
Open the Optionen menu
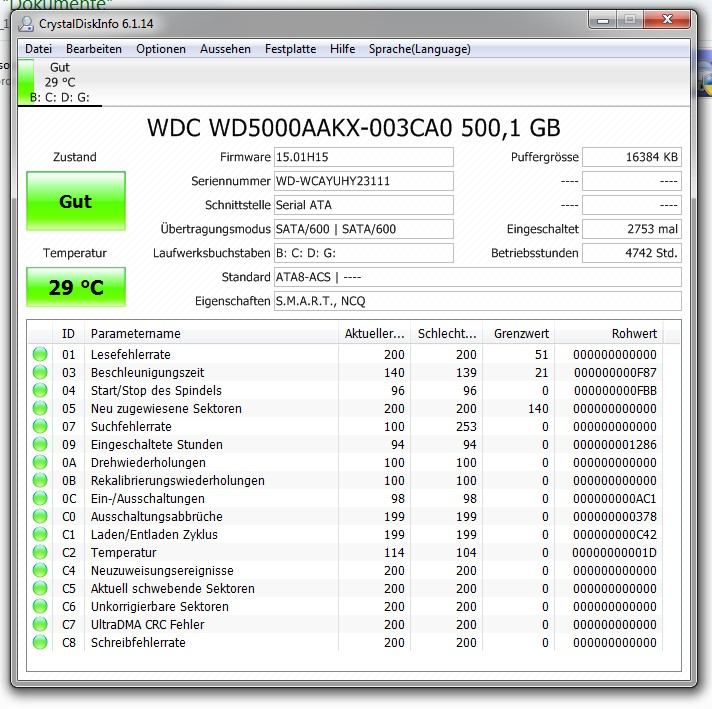point(161,49)
